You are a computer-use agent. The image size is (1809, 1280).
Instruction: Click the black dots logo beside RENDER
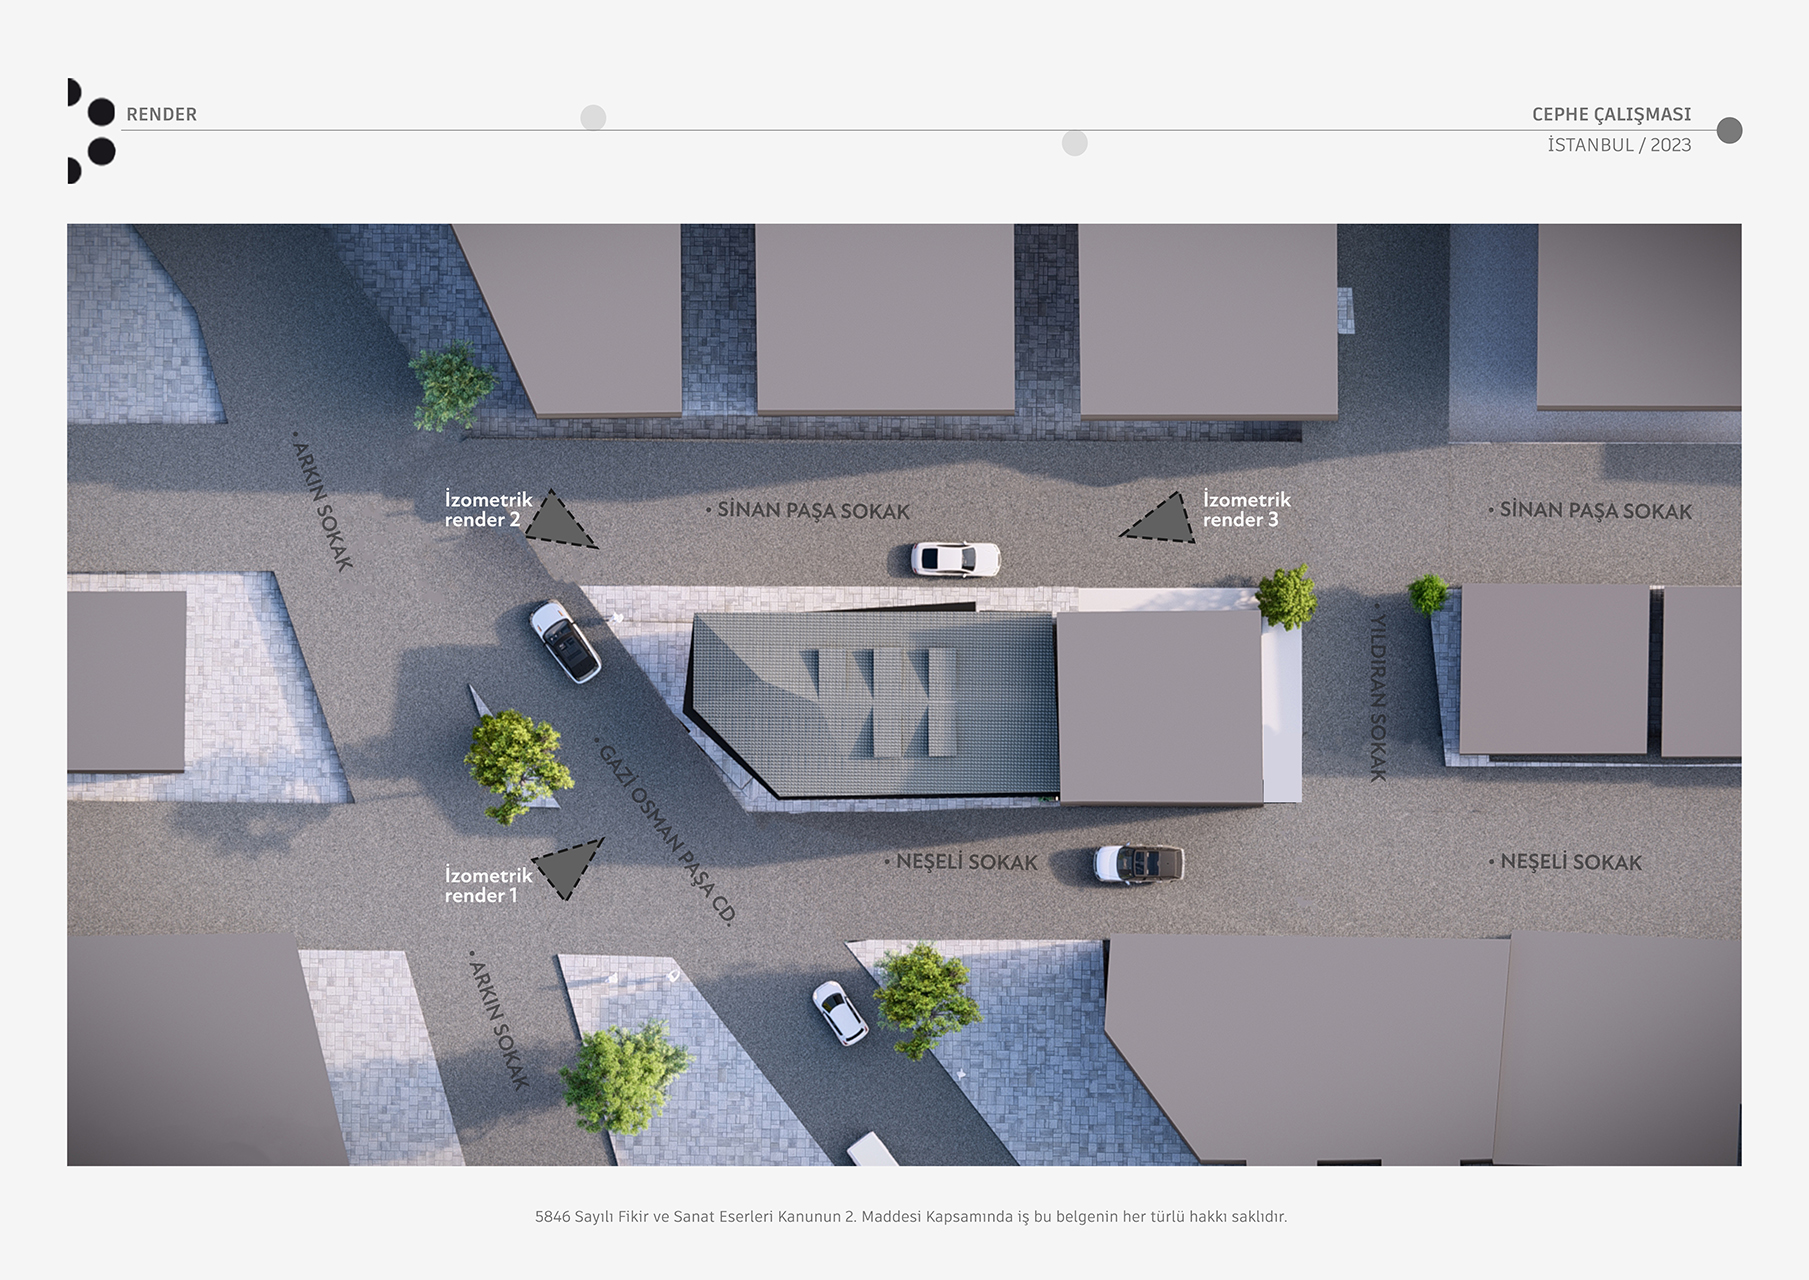click(91, 131)
